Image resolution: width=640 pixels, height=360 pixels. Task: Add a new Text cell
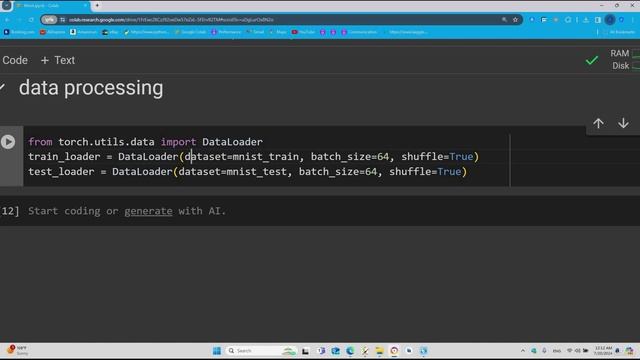click(x=58, y=60)
